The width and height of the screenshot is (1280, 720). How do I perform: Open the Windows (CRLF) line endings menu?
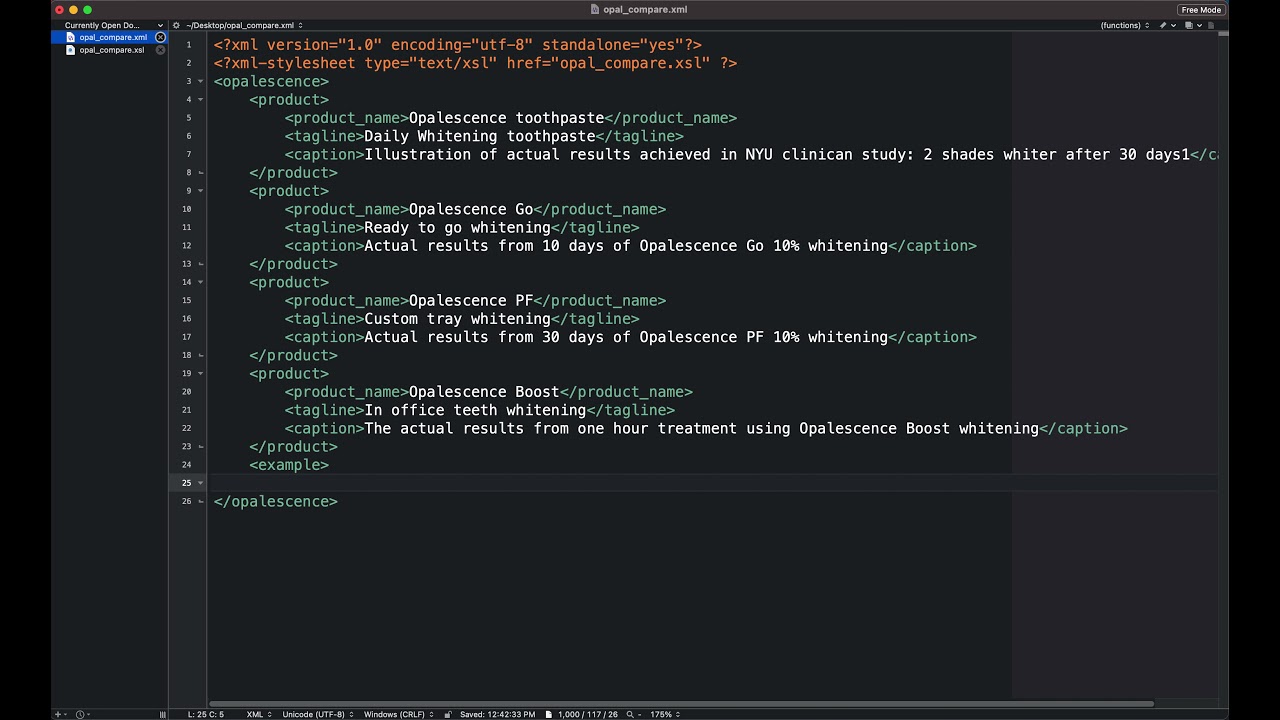[x=398, y=714]
